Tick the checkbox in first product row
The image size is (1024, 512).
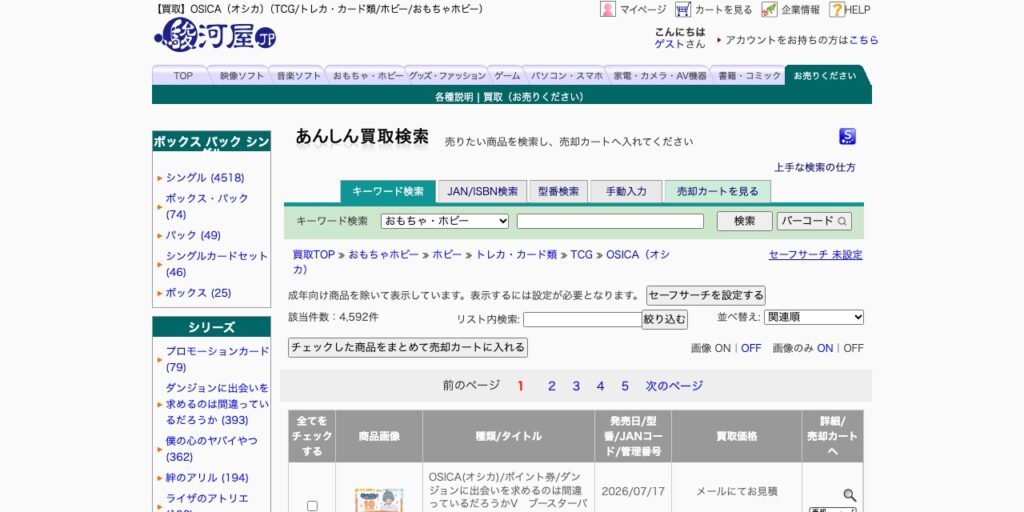(312, 505)
